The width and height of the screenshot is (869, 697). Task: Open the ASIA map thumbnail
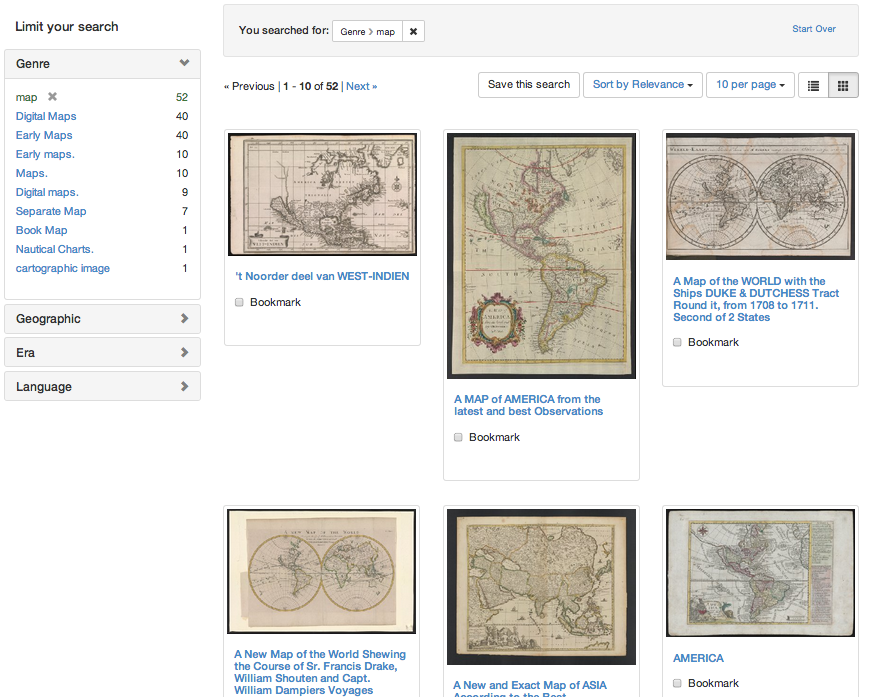541,587
